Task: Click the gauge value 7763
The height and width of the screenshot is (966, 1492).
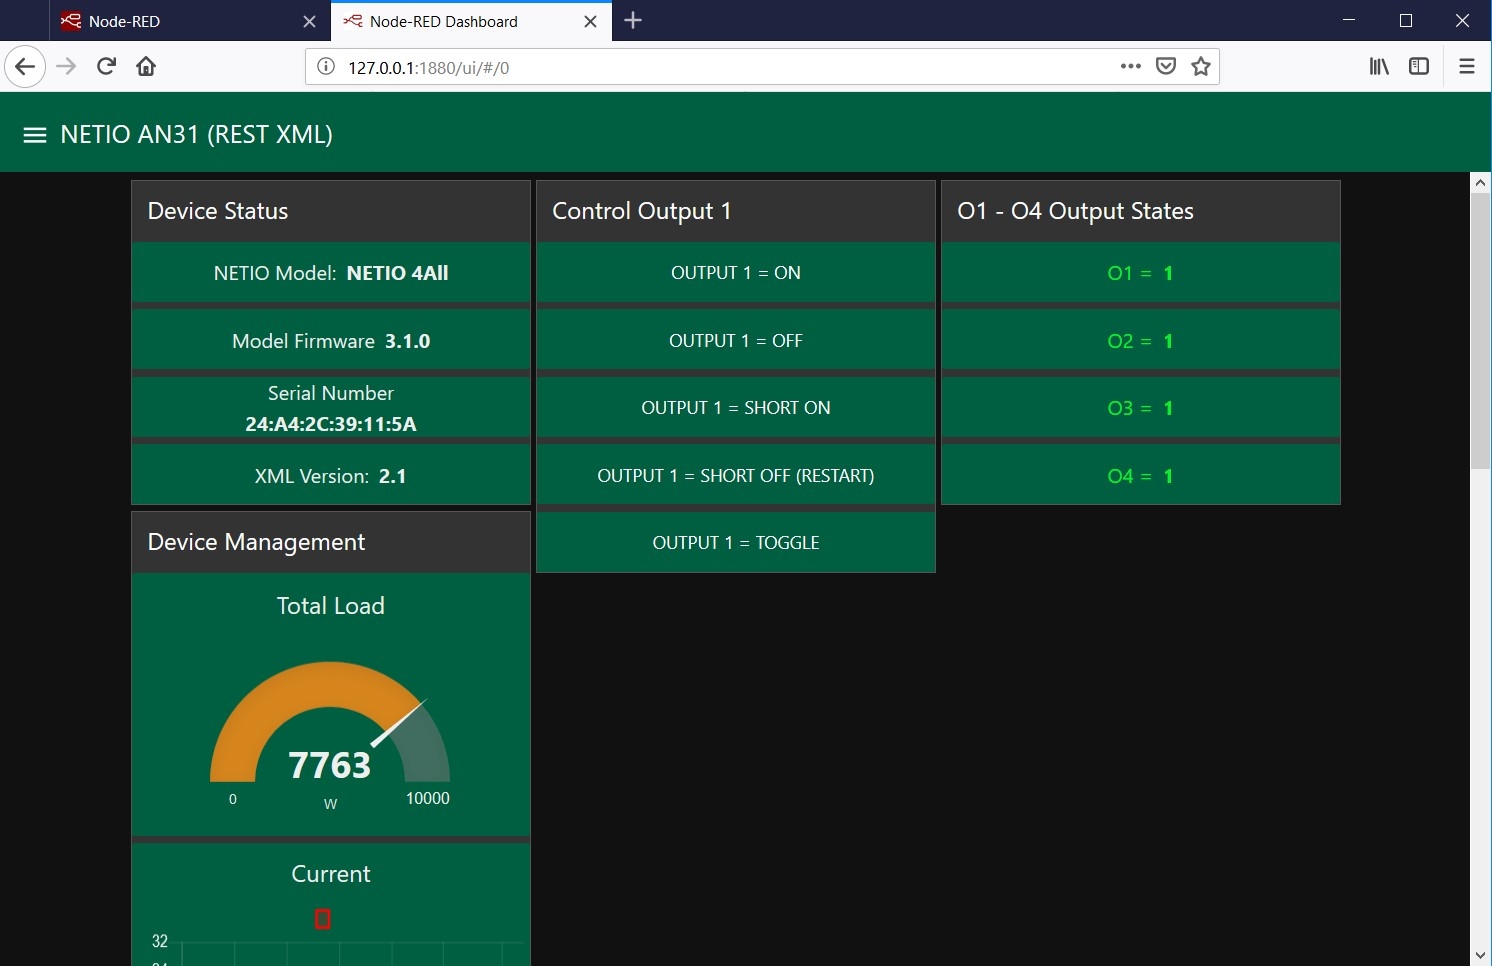Action: (330, 765)
